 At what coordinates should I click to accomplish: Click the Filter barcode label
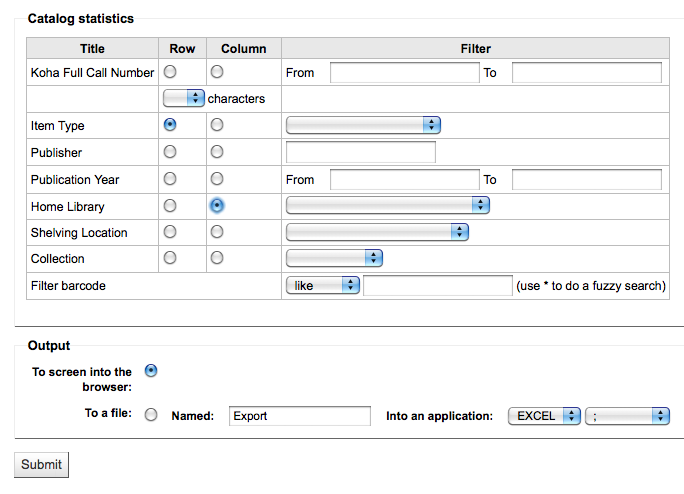[x=68, y=286]
